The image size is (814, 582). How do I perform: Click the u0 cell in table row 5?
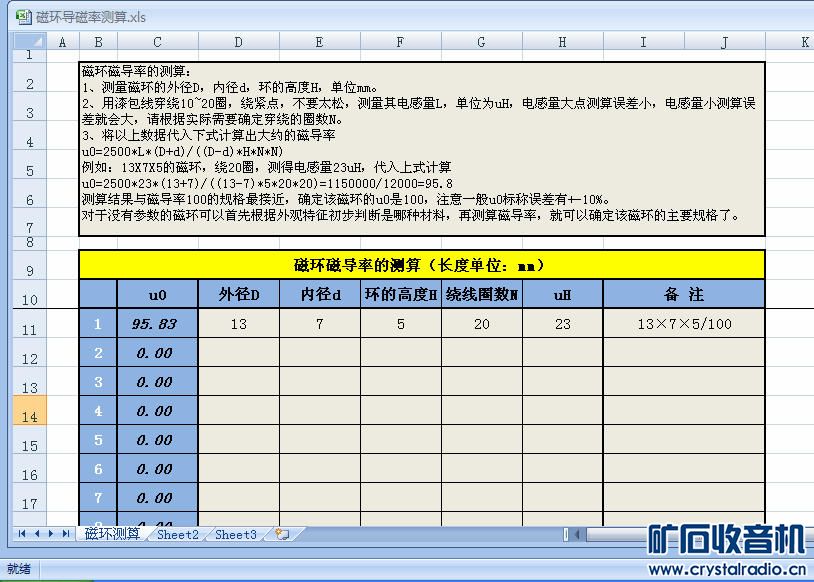coord(158,440)
